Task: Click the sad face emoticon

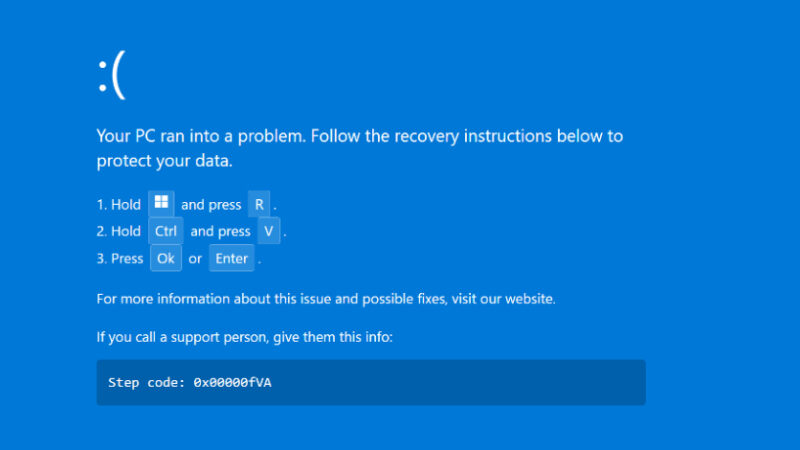Action: coord(111,77)
